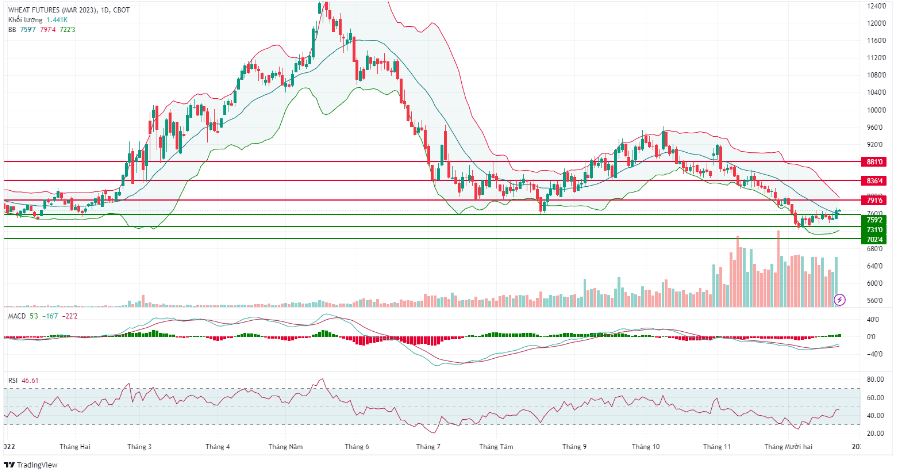The width and height of the screenshot is (904, 475).
Task: Select the 791'6 resistance price label
Action: coord(874,200)
